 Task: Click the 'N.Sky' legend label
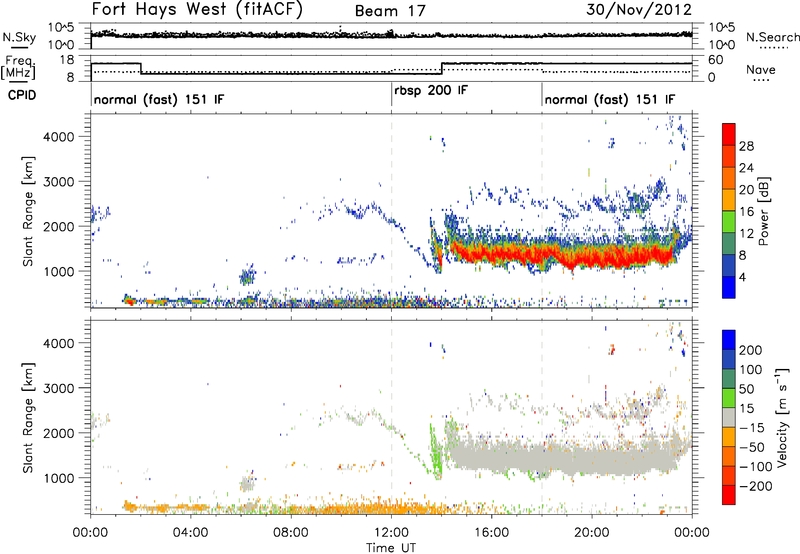click(x=19, y=37)
